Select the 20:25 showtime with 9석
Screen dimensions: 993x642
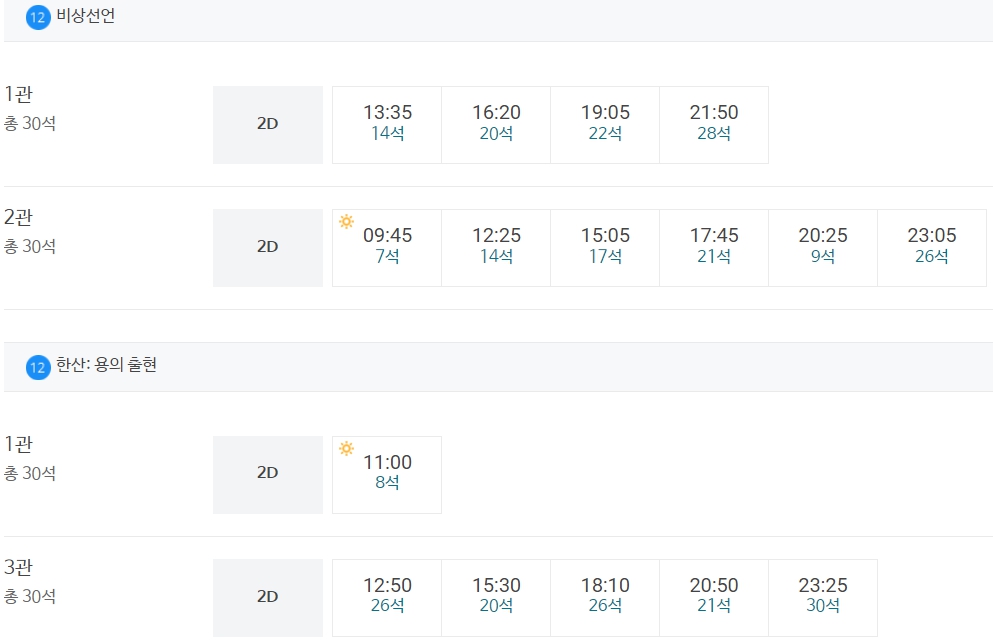point(823,248)
